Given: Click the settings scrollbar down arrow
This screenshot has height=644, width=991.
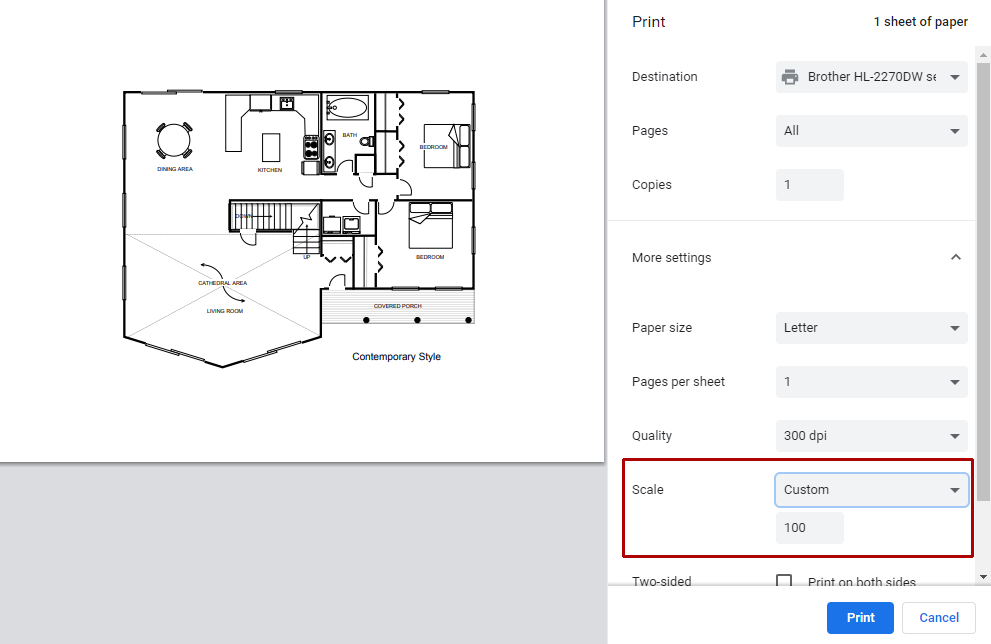Looking at the screenshot, I should pyautogui.click(x=984, y=577).
